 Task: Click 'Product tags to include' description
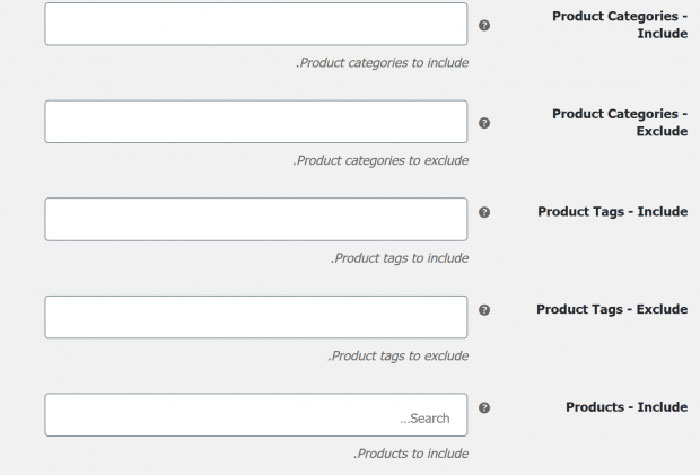pyautogui.click(x=399, y=258)
